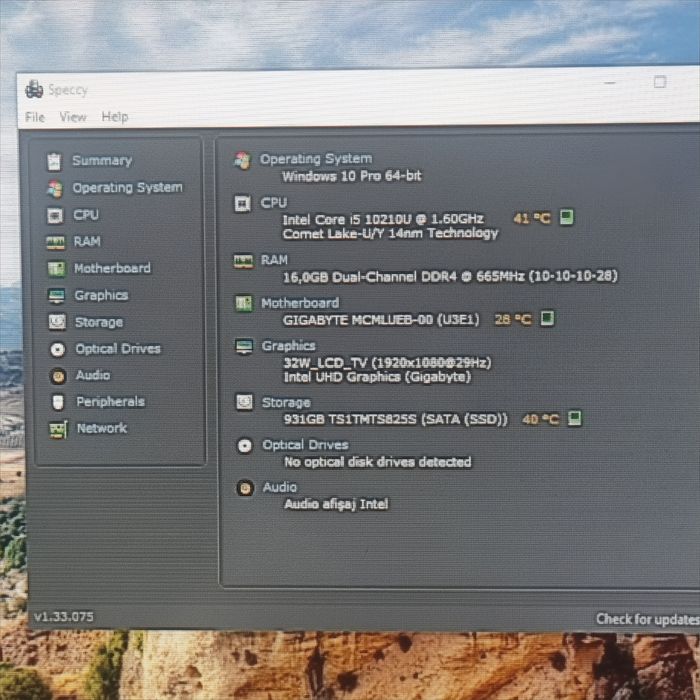The height and width of the screenshot is (700, 700).
Task: Go to Storage label in sidebar
Action: point(99,322)
